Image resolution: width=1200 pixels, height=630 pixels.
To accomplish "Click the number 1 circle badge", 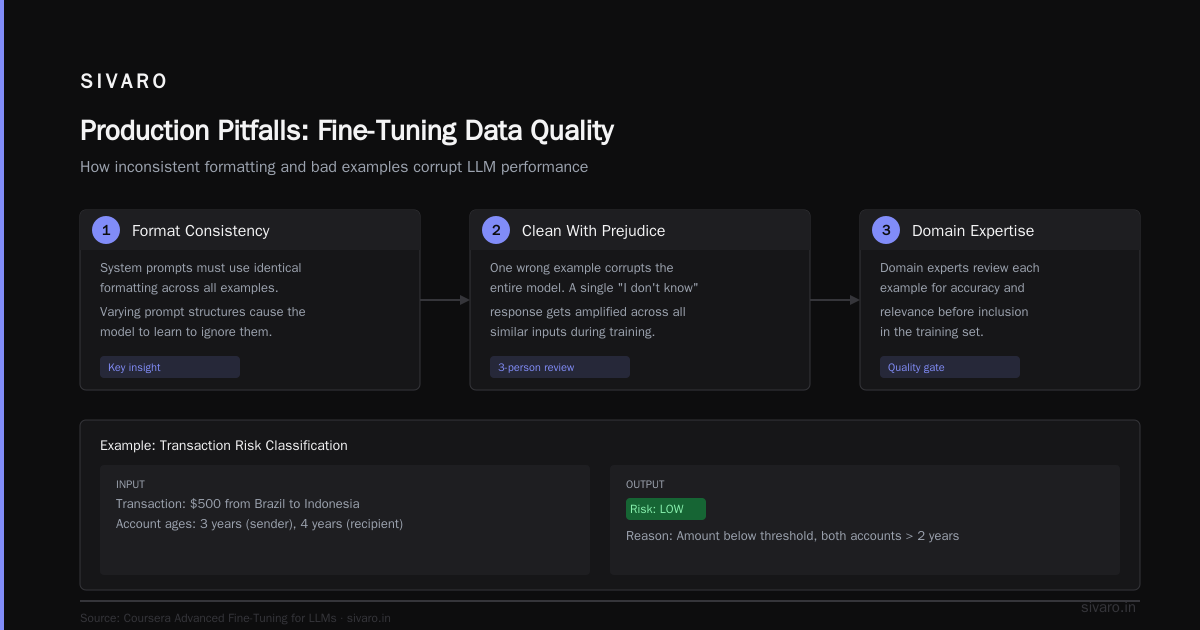I will click(x=106, y=230).
